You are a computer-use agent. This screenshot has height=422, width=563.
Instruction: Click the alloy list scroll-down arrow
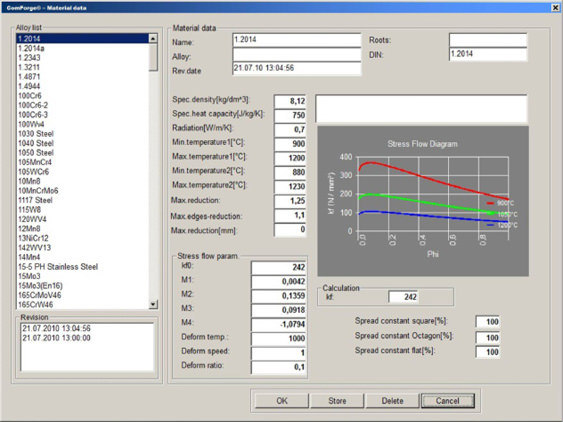(x=153, y=304)
